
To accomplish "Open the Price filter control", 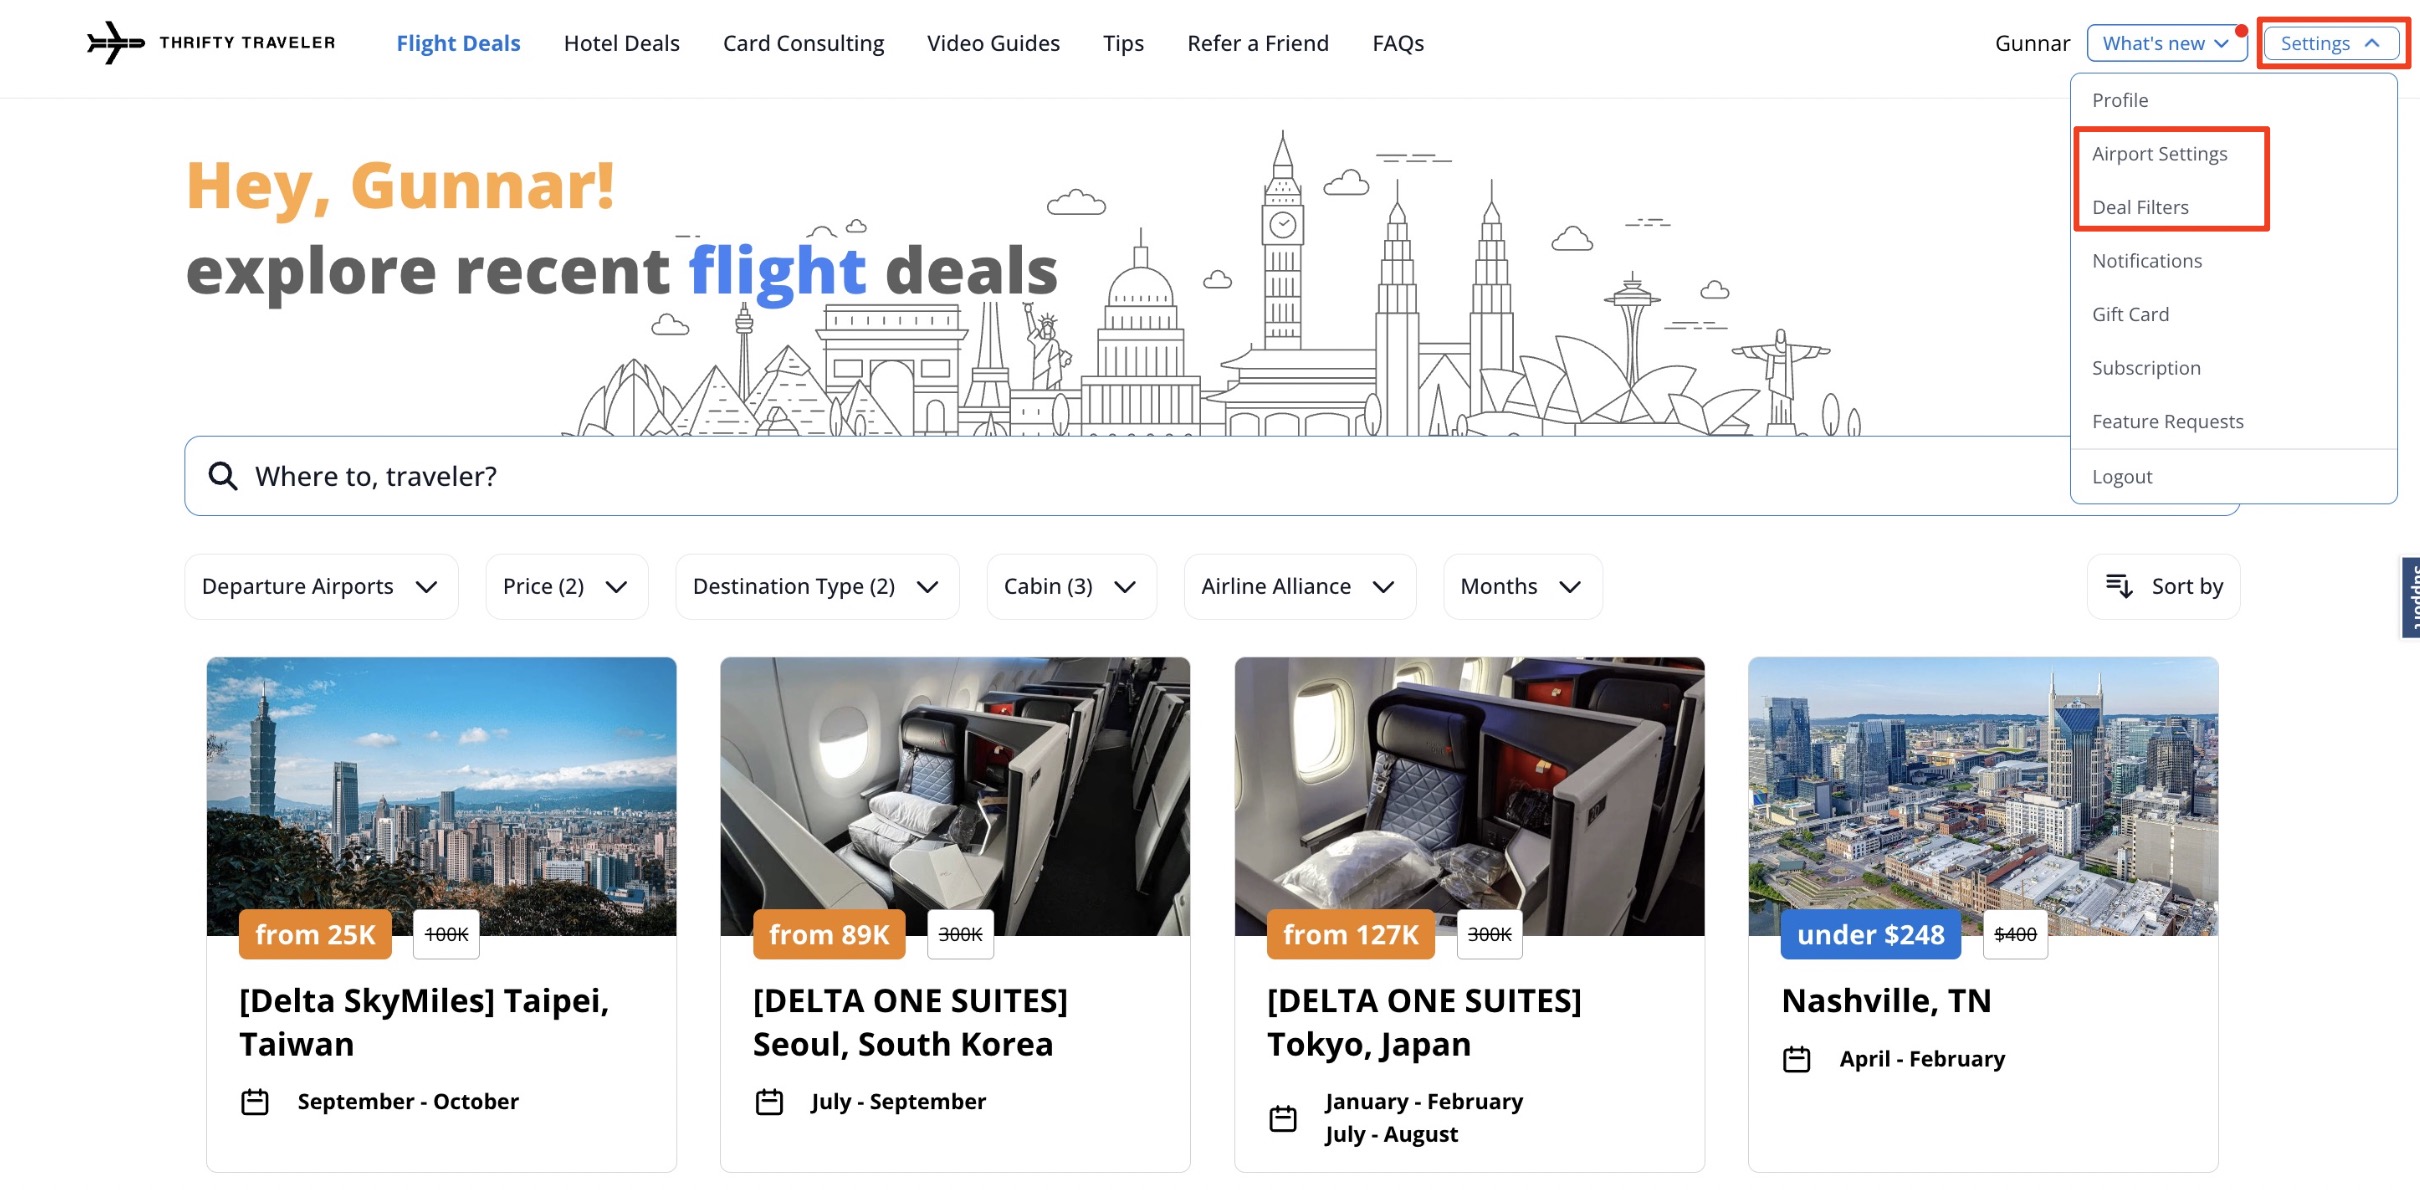I will coord(566,586).
